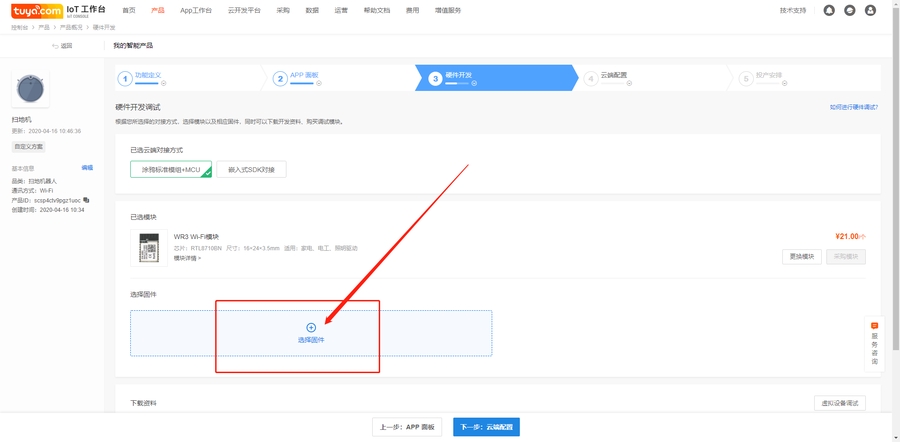The image size is (900, 442).
Task: Expand 模块详情 module details
Action: tap(187, 258)
